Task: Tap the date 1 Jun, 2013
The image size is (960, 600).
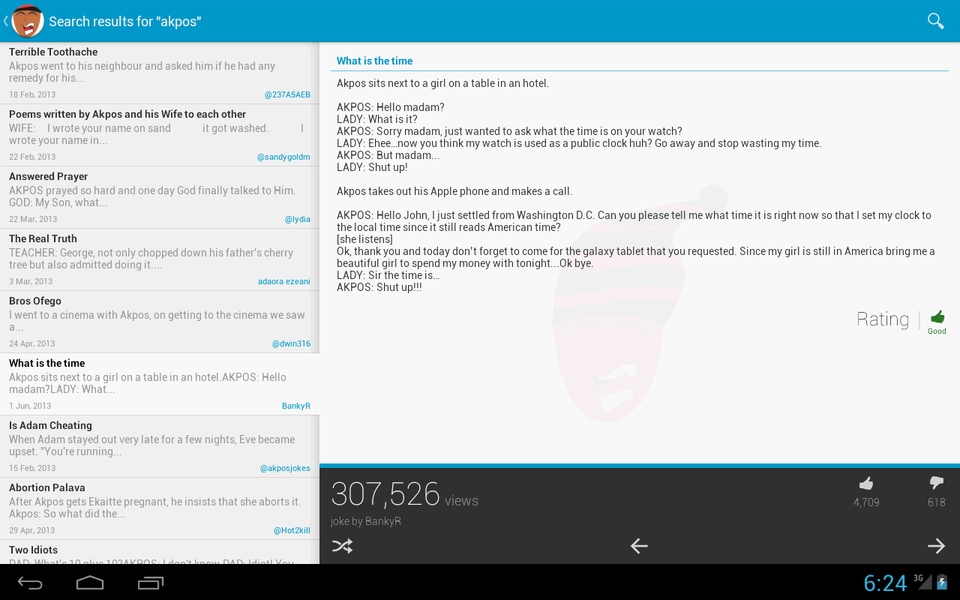Action: (30, 406)
